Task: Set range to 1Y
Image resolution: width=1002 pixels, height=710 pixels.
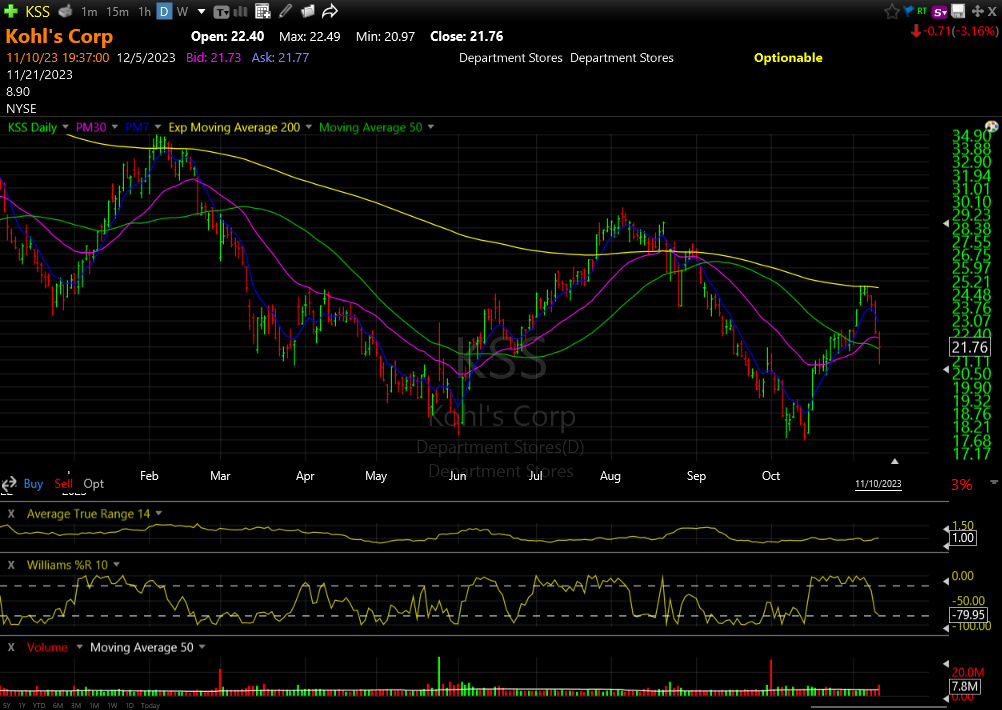Action: pyautogui.click(x=22, y=706)
